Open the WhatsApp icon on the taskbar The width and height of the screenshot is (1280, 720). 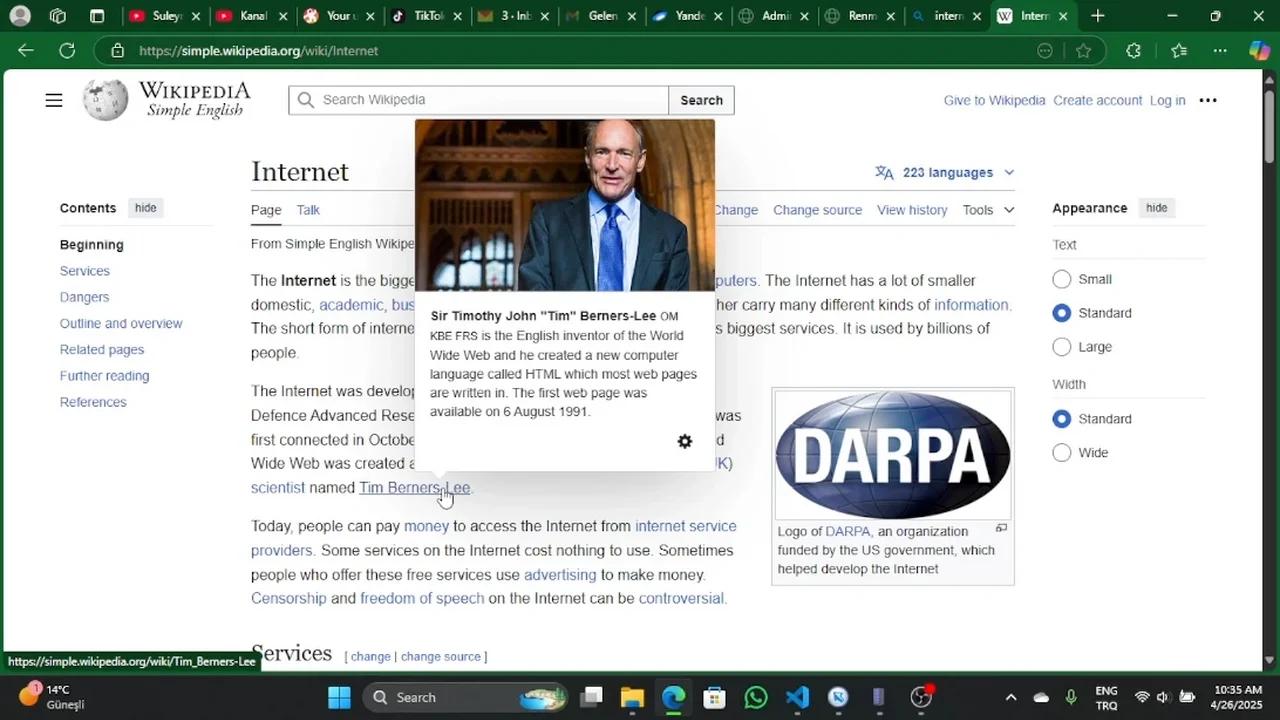tap(756, 697)
